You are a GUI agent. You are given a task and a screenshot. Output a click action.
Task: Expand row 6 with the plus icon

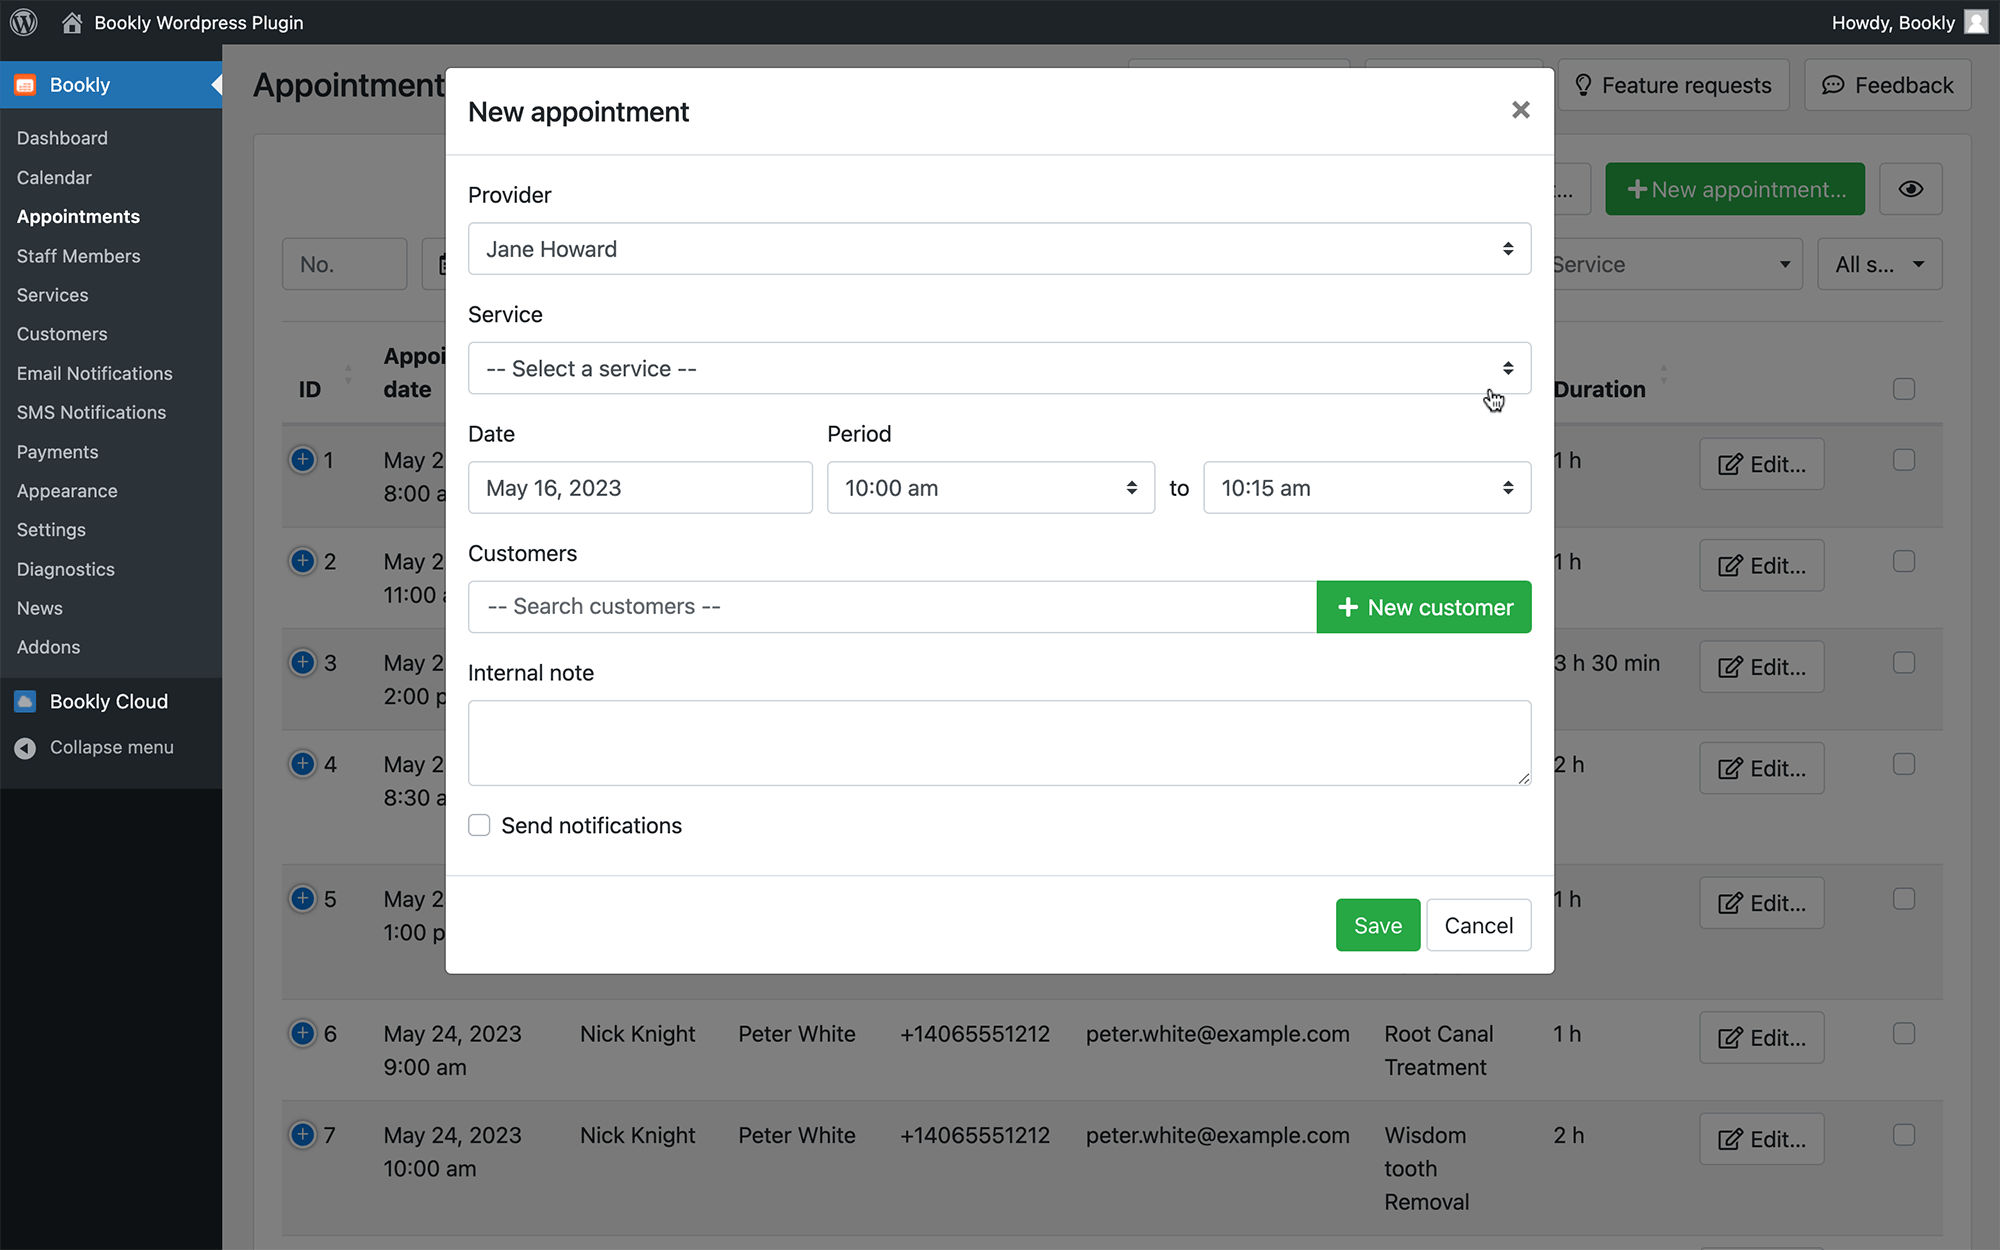pyautogui.click(x=302, y=1033)
